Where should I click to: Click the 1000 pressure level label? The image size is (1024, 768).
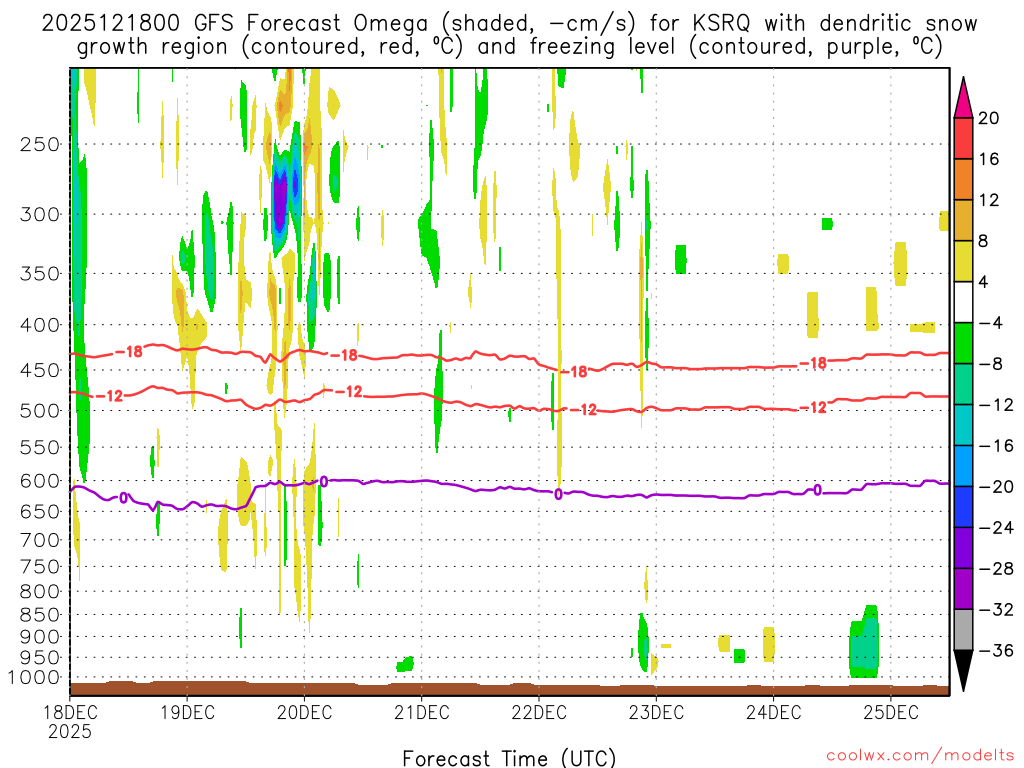34,678
